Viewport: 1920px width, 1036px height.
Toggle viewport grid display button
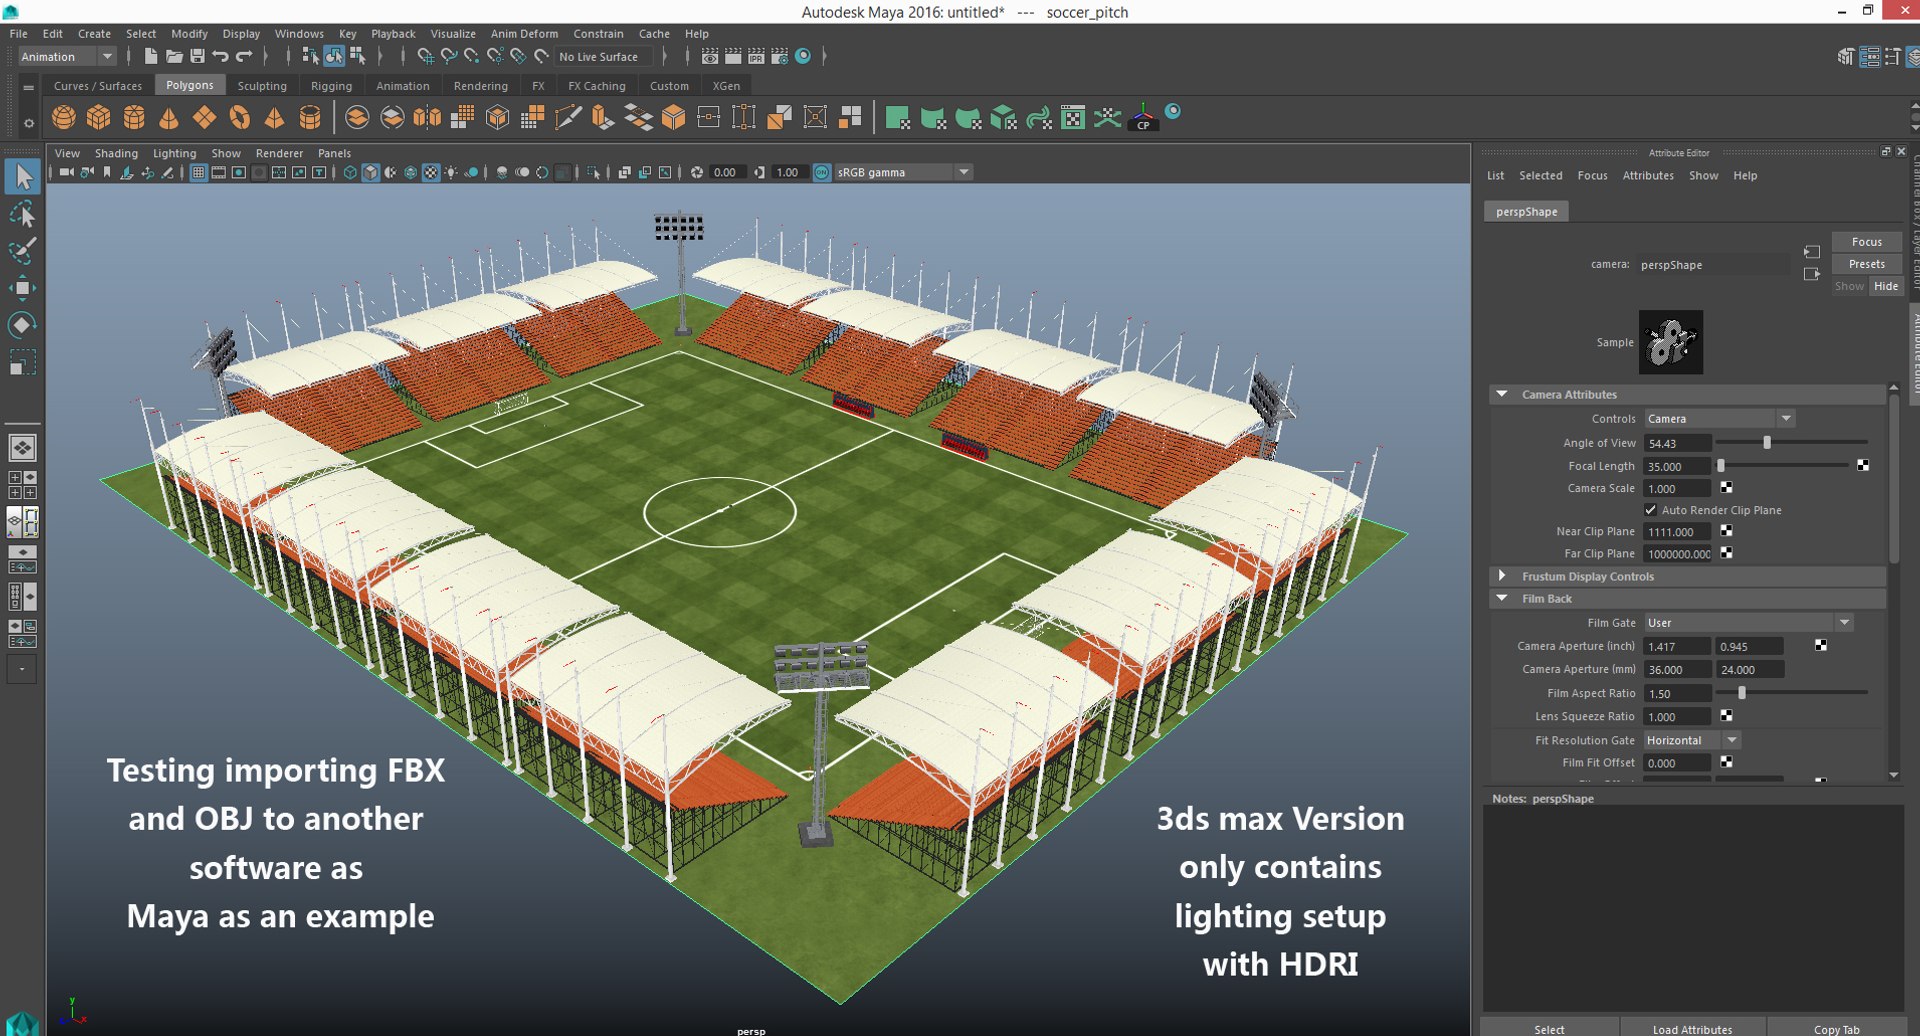[x=198, y=173]
